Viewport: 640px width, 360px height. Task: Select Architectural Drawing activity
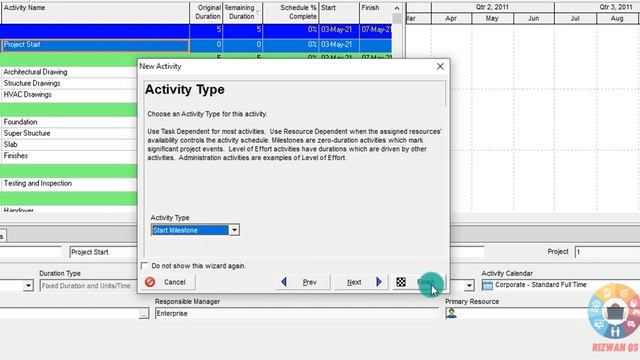(36, 72)
